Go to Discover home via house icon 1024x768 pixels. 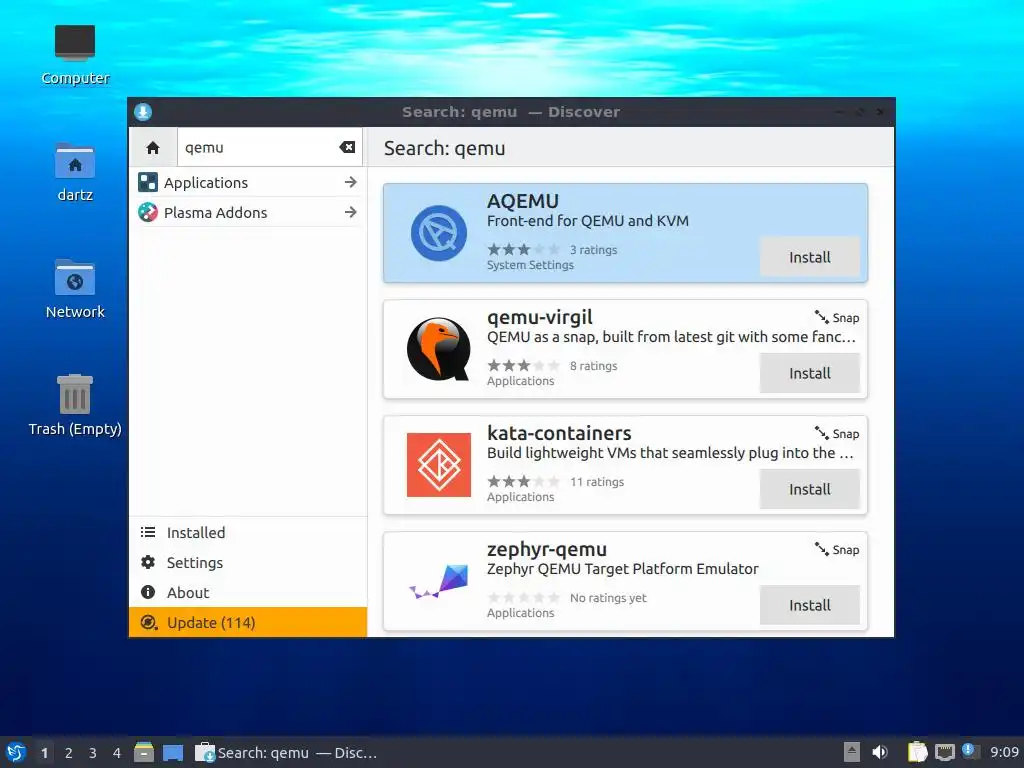click(153, 148)
